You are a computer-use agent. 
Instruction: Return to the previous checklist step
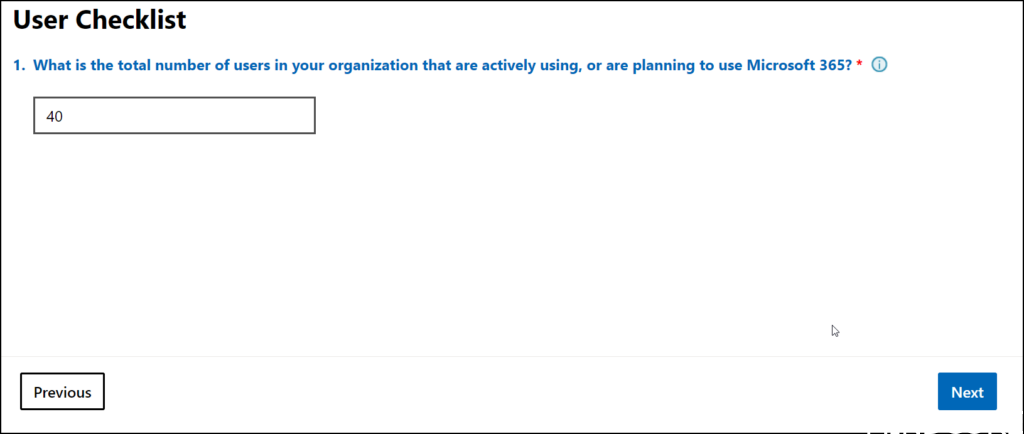[x=62, y=392]
